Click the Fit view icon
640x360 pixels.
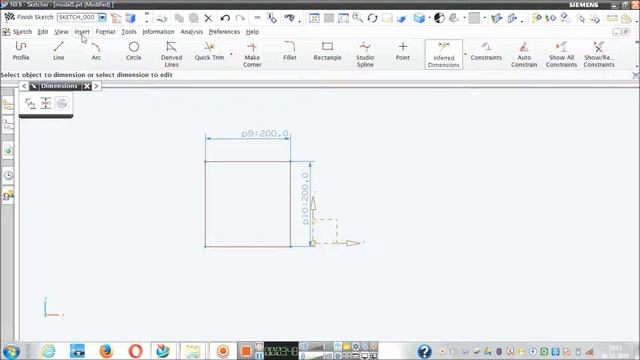click(314, 18)
